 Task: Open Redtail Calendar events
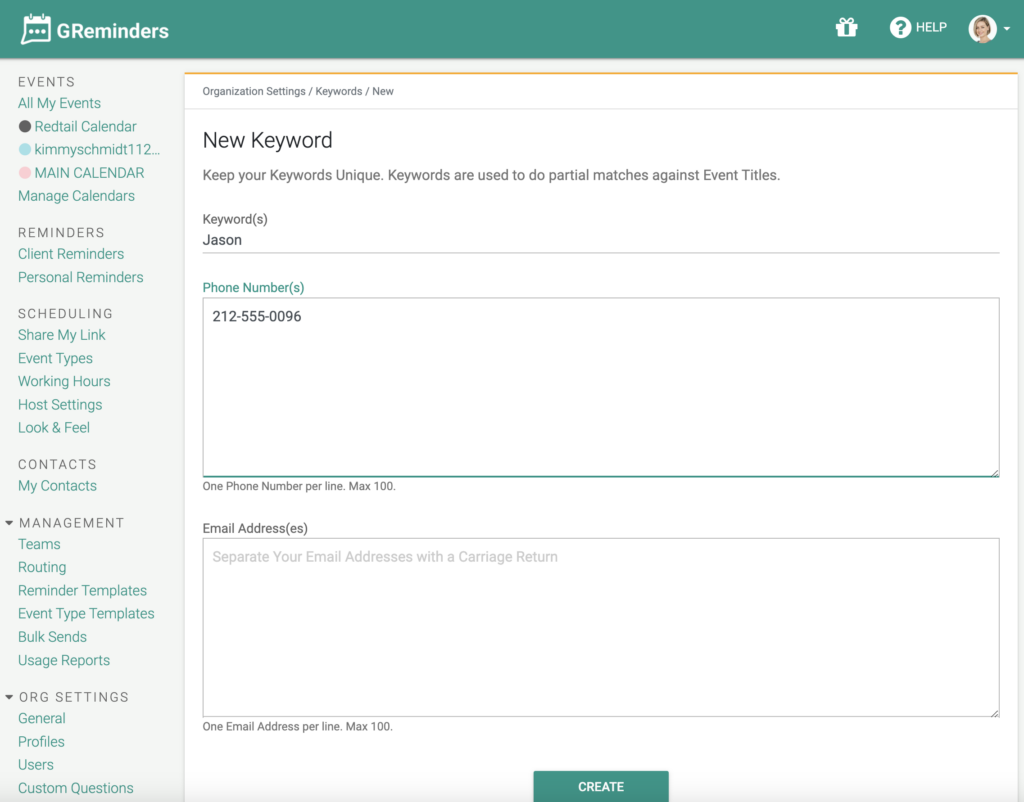coord(86,127)
